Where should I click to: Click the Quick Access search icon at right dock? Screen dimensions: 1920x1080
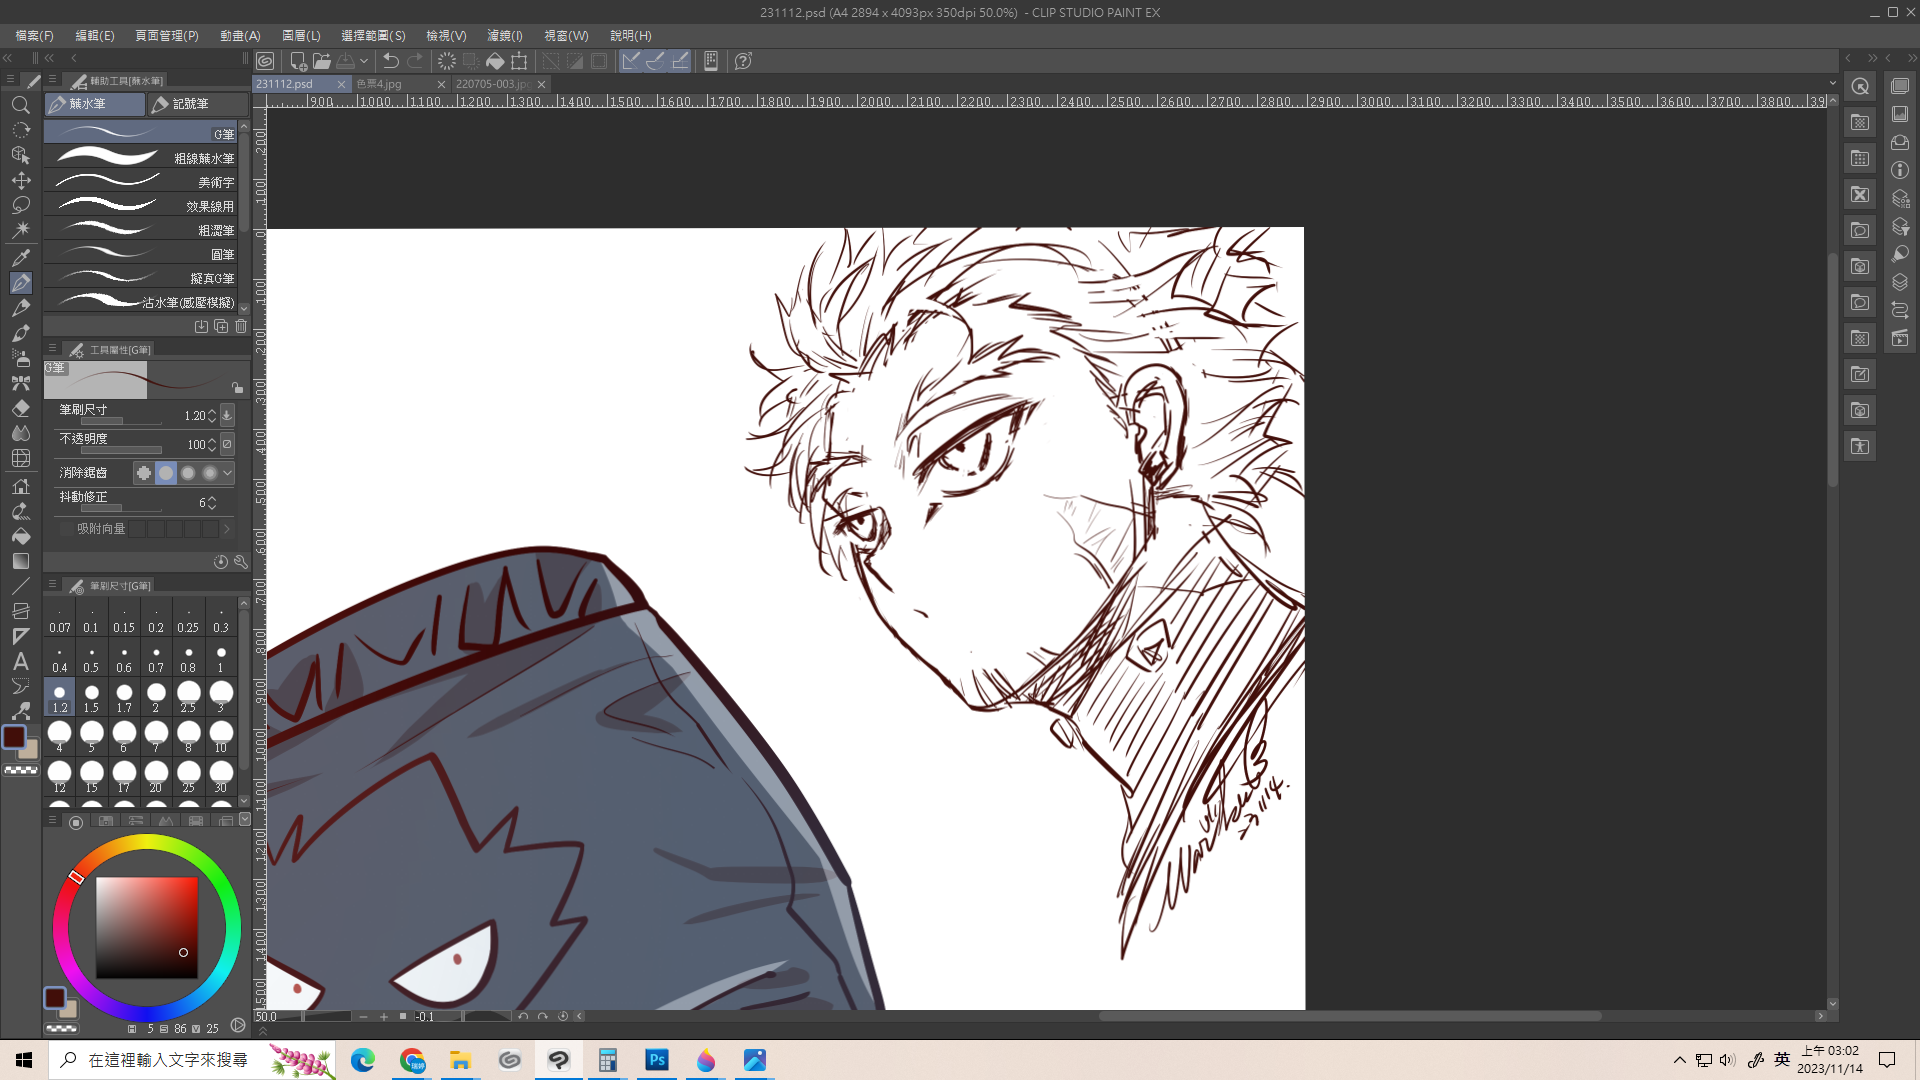(x=1860, y=87)
